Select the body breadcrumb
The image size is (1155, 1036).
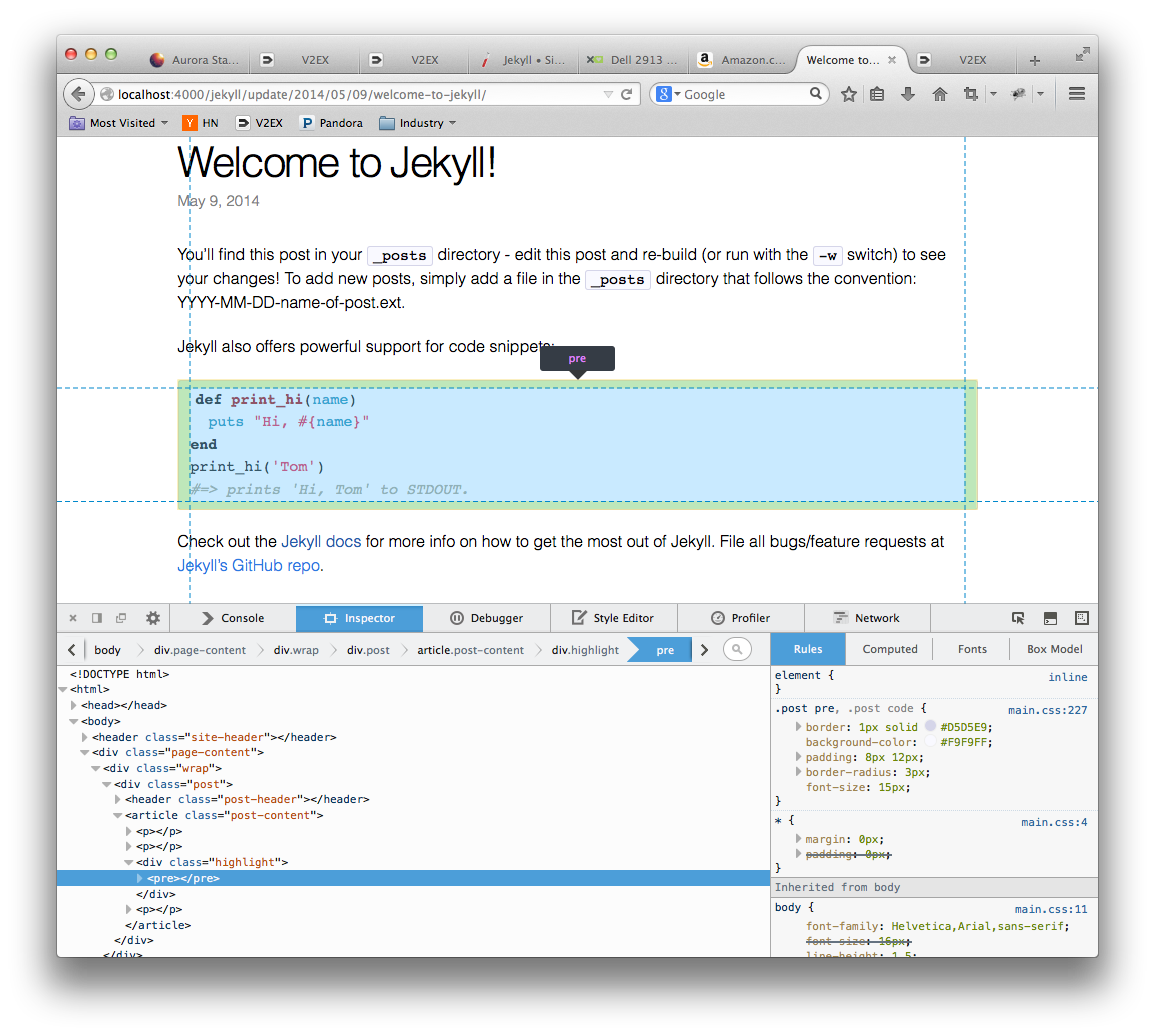coord(108,650)
